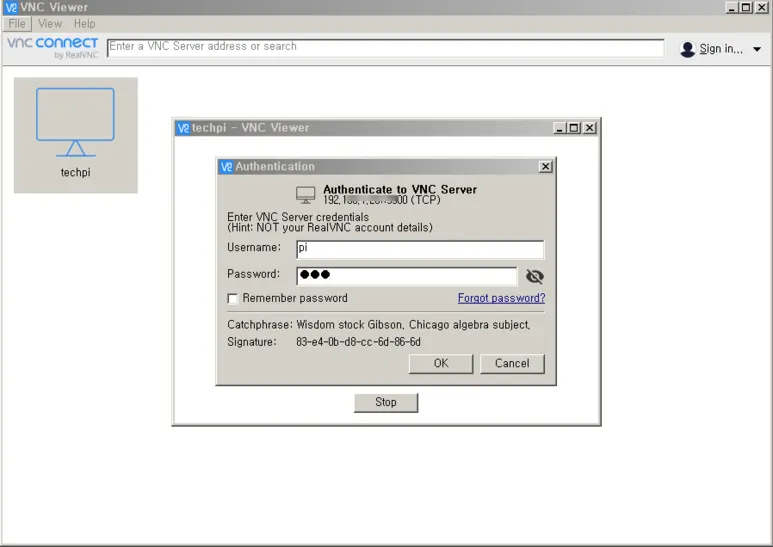Click the techpi window title bar VNC icon
Viewport: 773px width, 547px height.
(183, 128)
